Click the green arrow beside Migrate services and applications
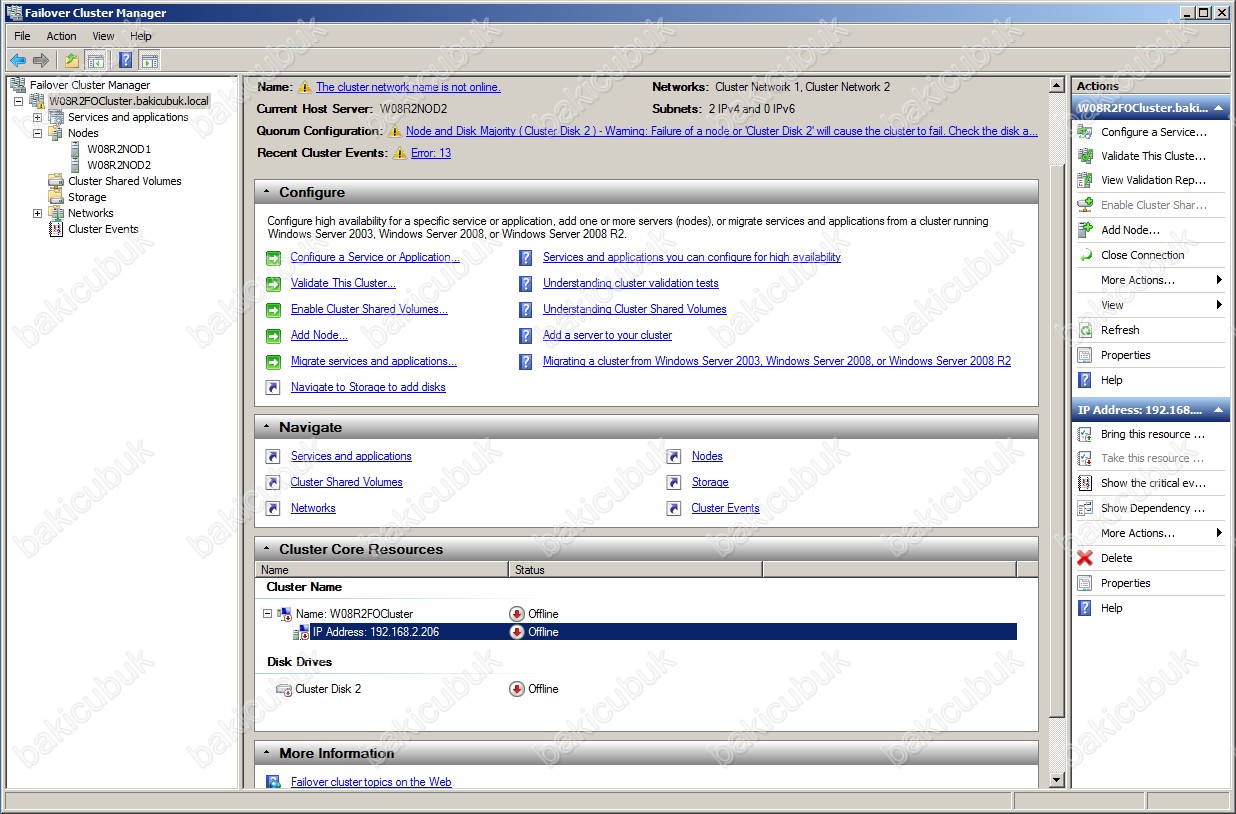Screen dimensions: 1236x814 pos(274,362)
